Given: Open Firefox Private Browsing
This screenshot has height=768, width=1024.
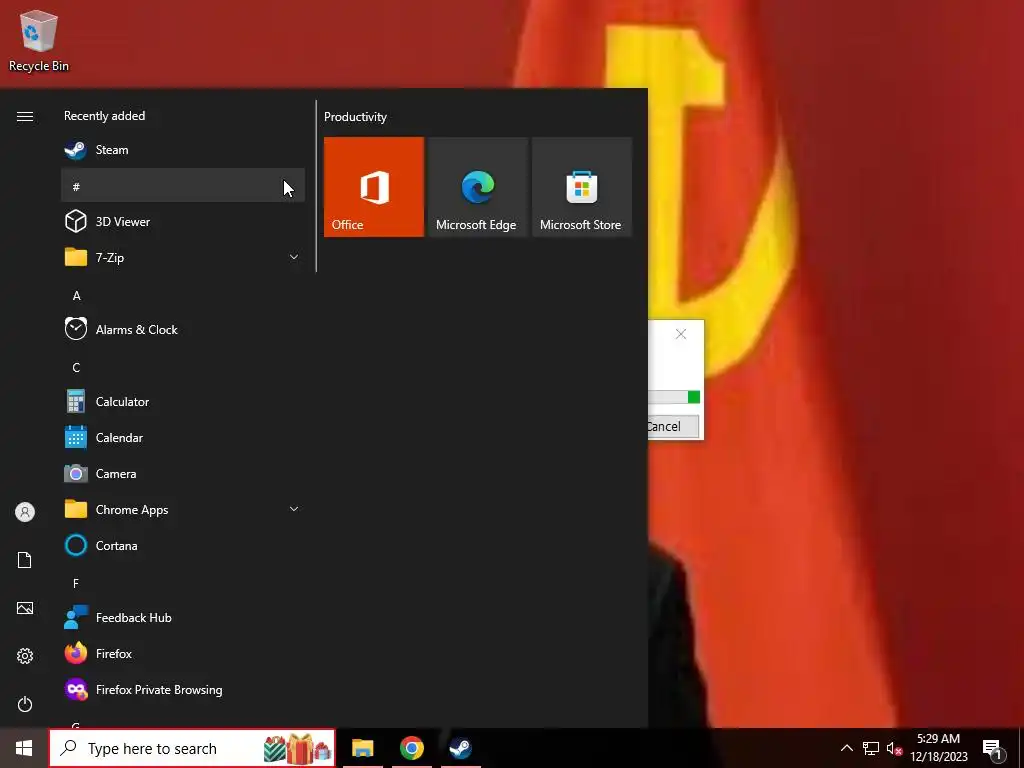Looking at the screenshot, I should click(183, 689).
